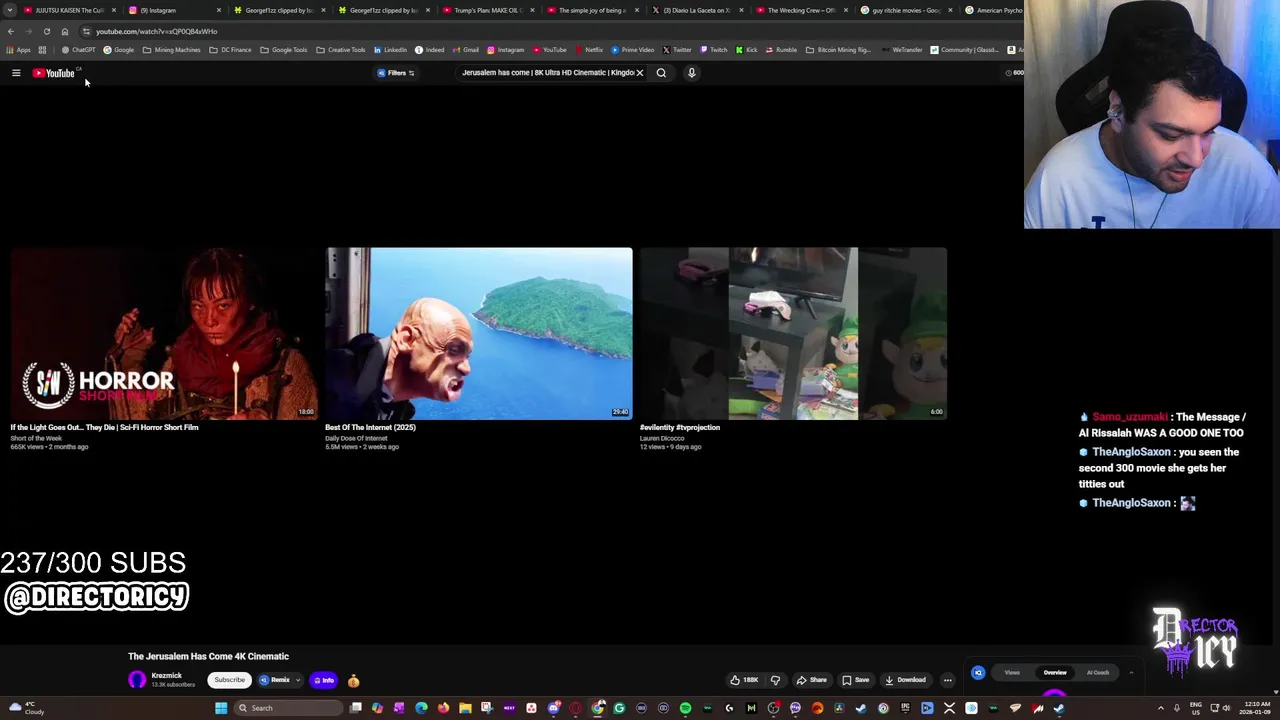Viewport: 1280px width, 720px height.
Task: Click the Remix button
Action: coord(275,680)
